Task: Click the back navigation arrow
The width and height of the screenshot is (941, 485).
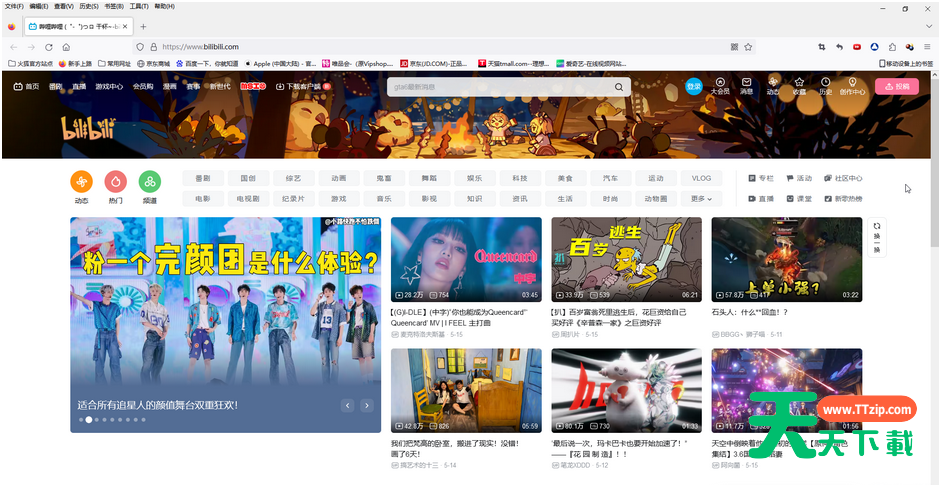Action: pos(14,47)
